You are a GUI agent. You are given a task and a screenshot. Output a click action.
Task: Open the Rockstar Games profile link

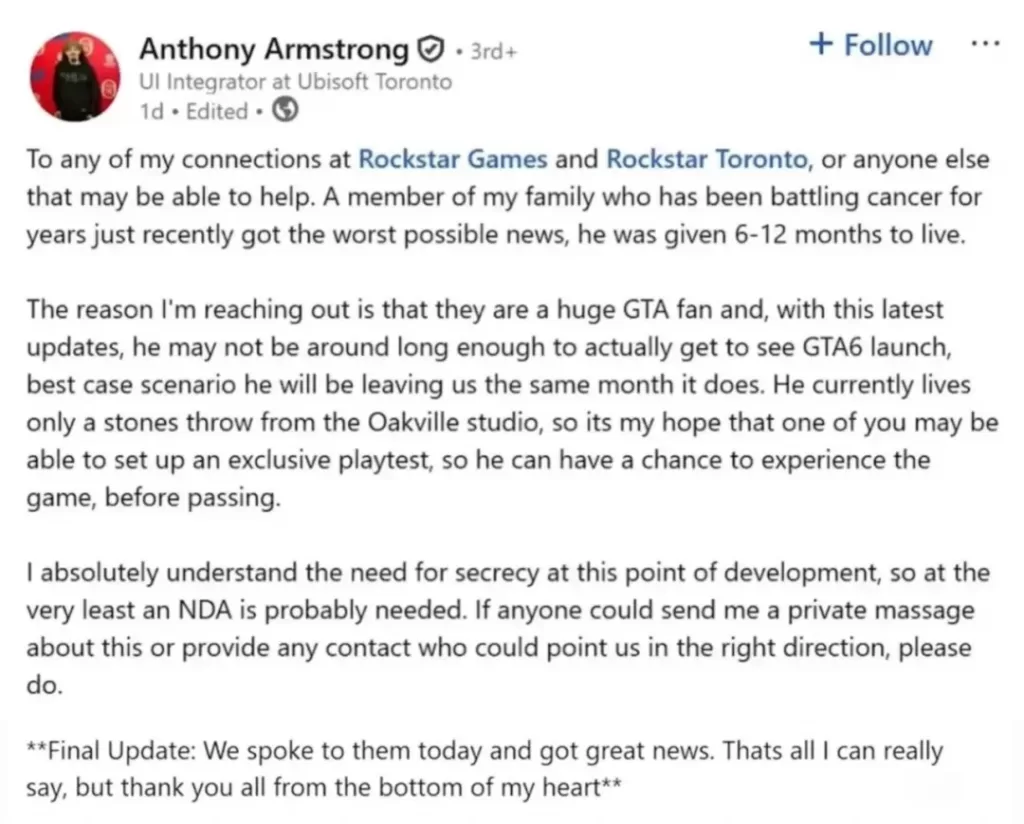[x=452, y=158]
